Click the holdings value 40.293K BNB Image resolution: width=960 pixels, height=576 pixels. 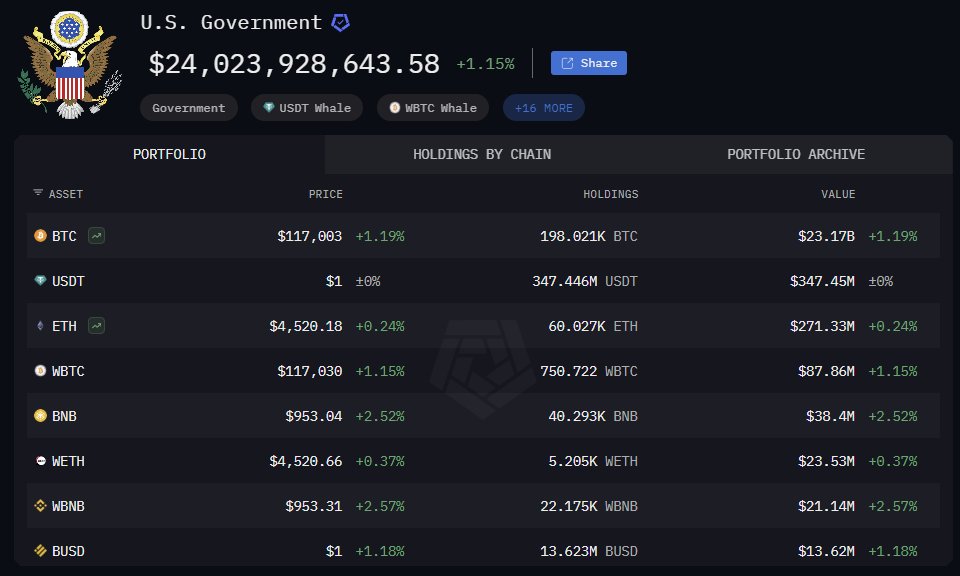593,416
